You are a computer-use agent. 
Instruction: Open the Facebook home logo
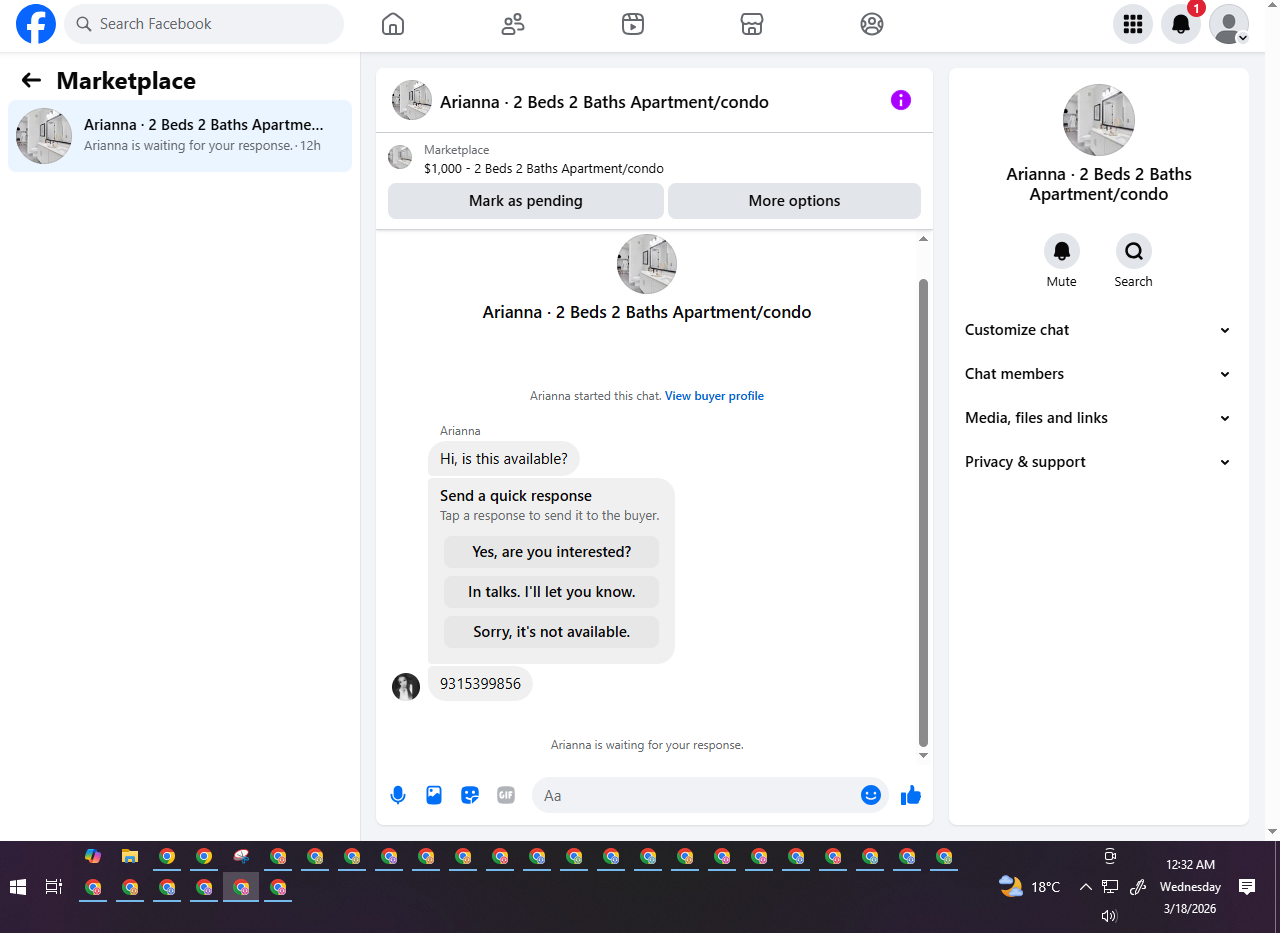tap(36, 24)
